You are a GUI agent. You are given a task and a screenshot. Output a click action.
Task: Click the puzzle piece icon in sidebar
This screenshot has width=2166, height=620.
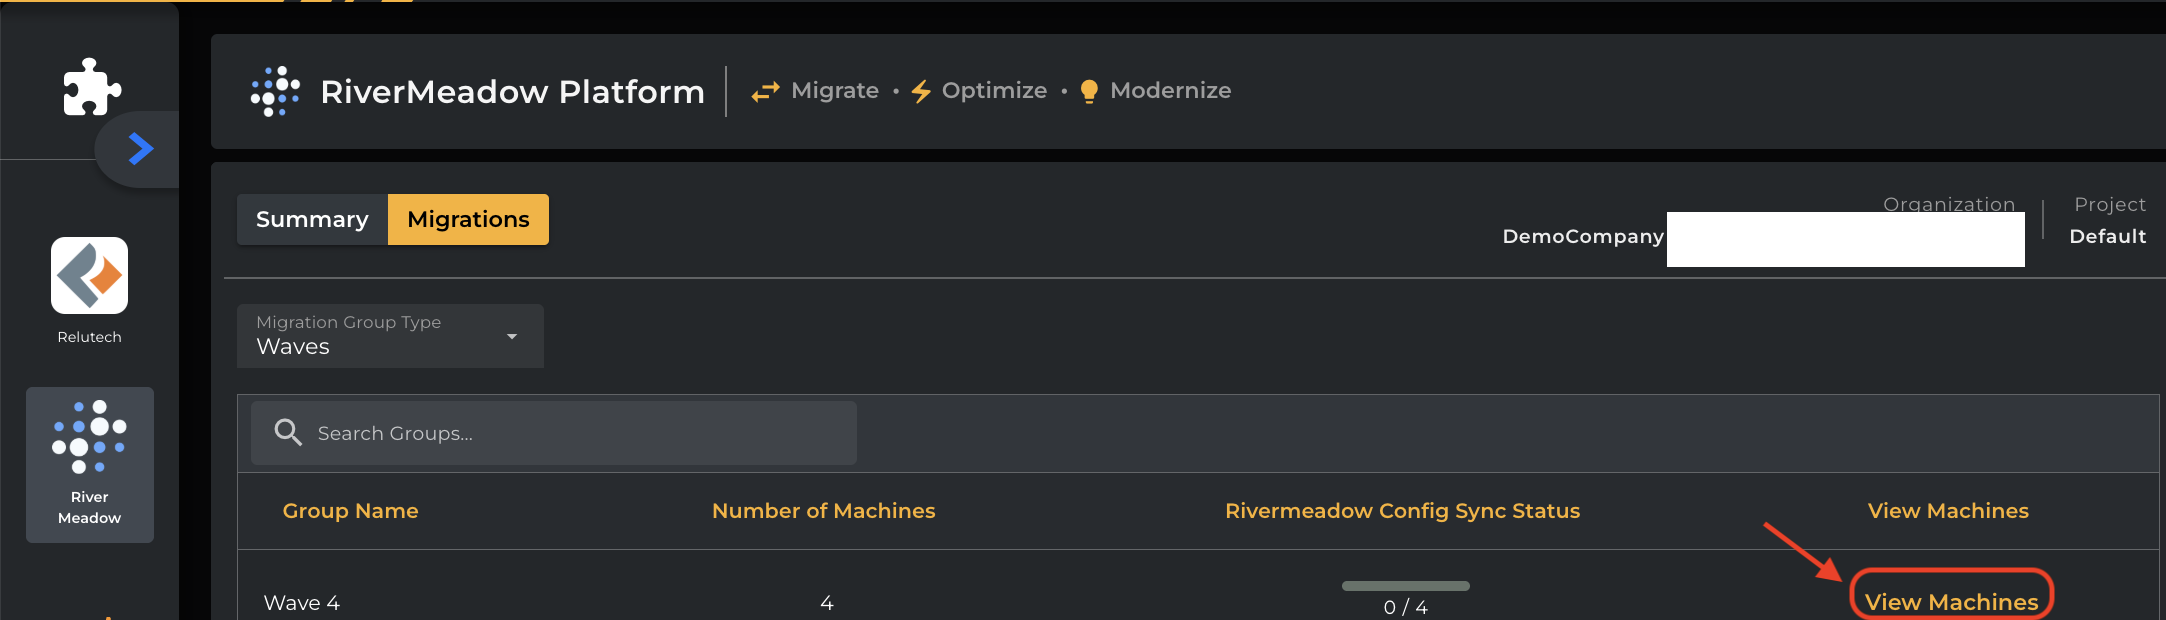click(91, 88)
